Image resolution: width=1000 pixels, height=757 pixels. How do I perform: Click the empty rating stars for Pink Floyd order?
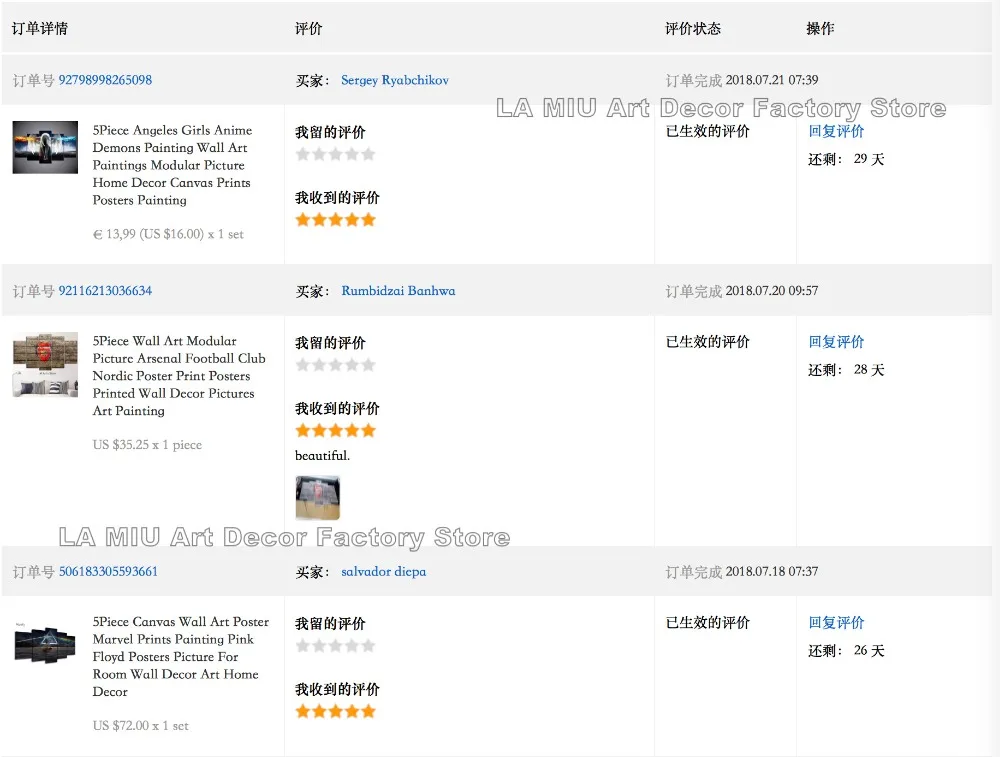coord(335,646)
